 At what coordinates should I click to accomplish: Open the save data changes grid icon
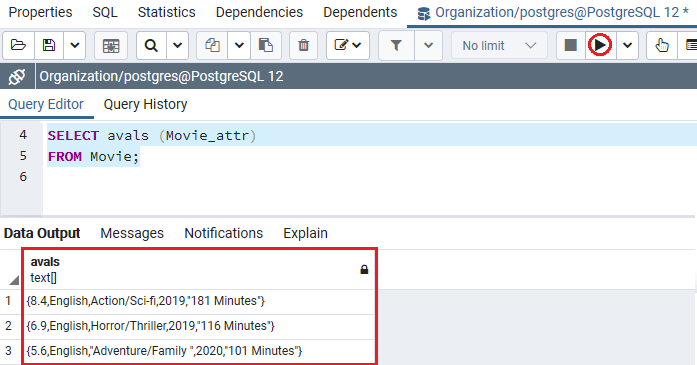(x=111, y=45)
